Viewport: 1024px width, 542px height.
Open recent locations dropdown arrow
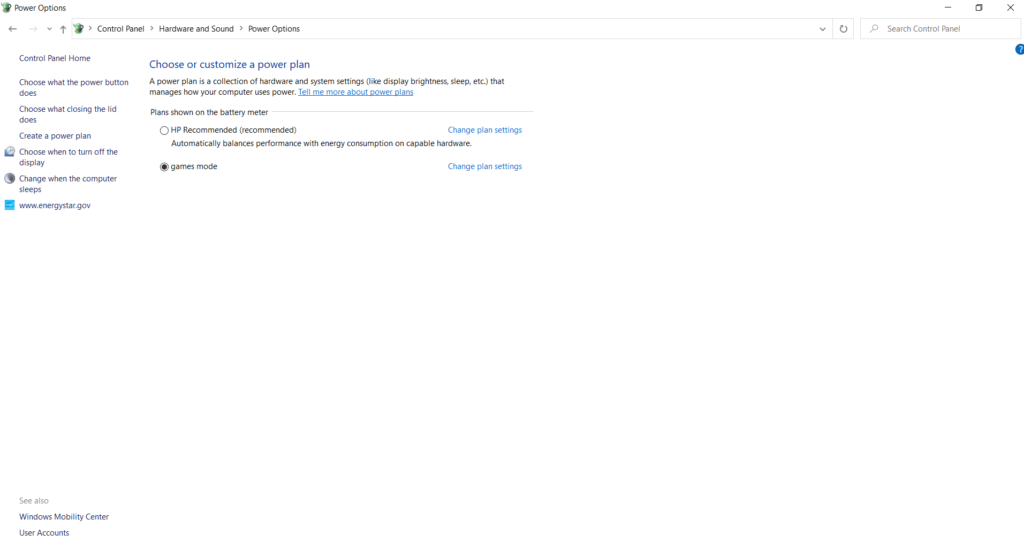pyautogui.click(x=49, y=29)
